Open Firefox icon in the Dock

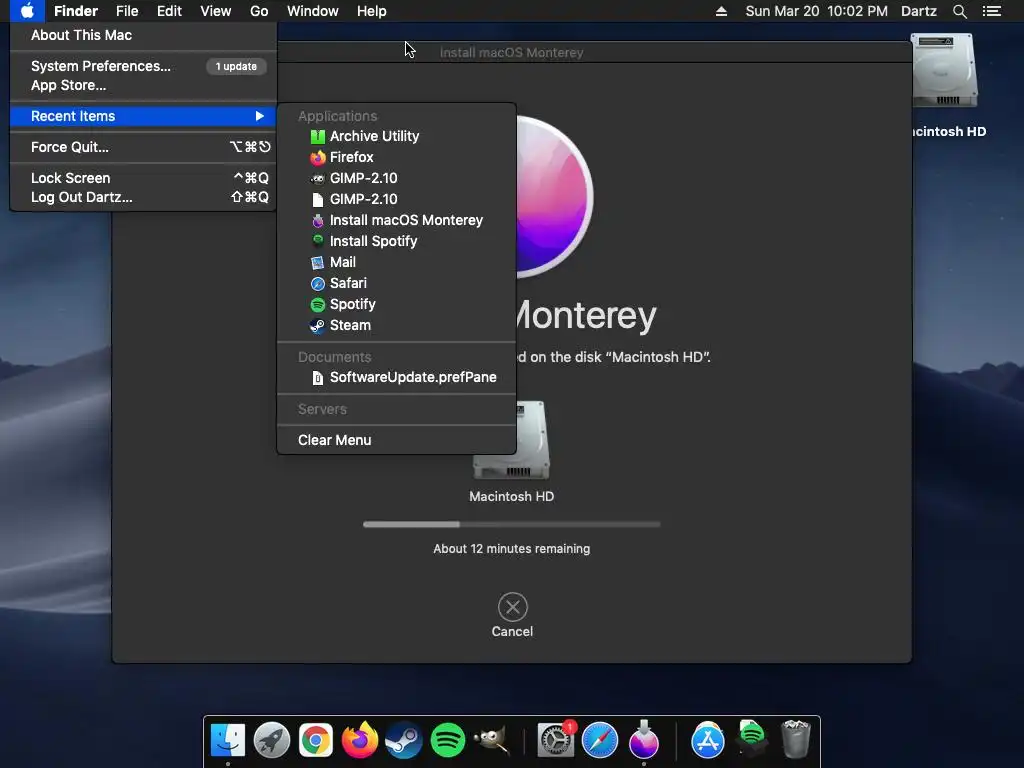pos(360,740)
